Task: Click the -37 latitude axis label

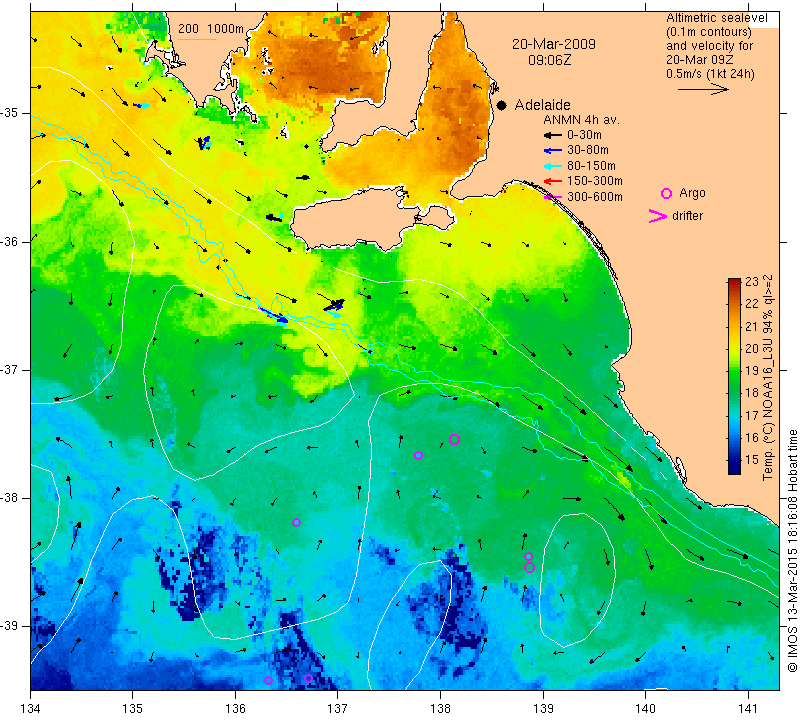Action: 10,369
